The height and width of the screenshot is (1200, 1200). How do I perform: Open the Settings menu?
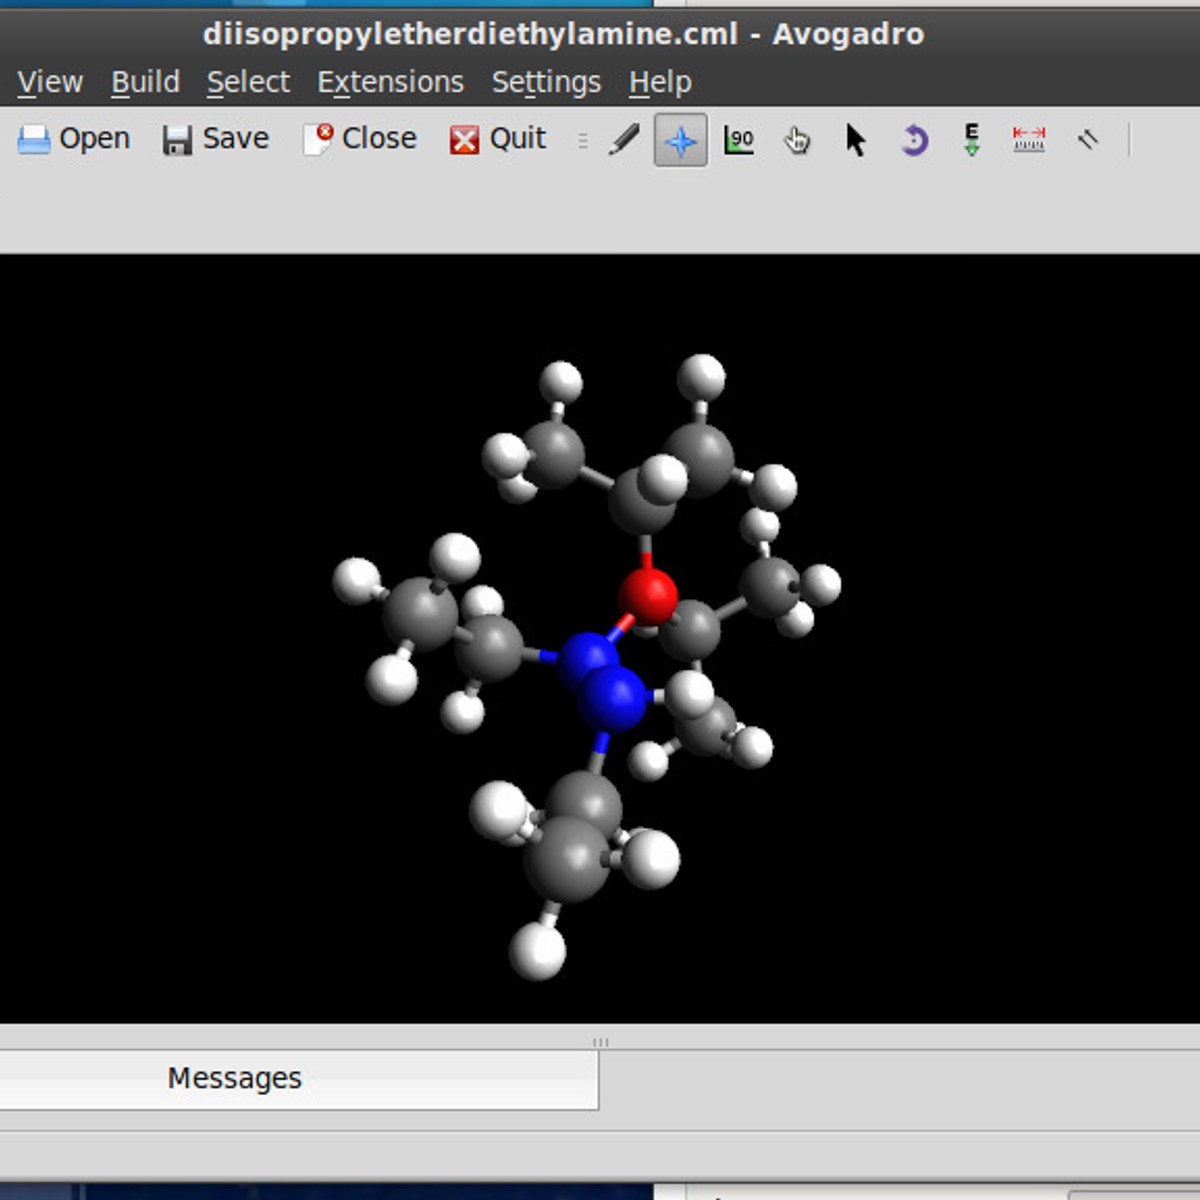546,82
